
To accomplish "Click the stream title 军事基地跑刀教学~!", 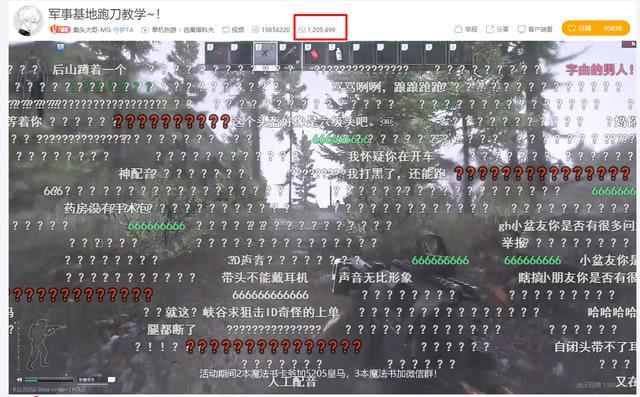I will 104,14.
